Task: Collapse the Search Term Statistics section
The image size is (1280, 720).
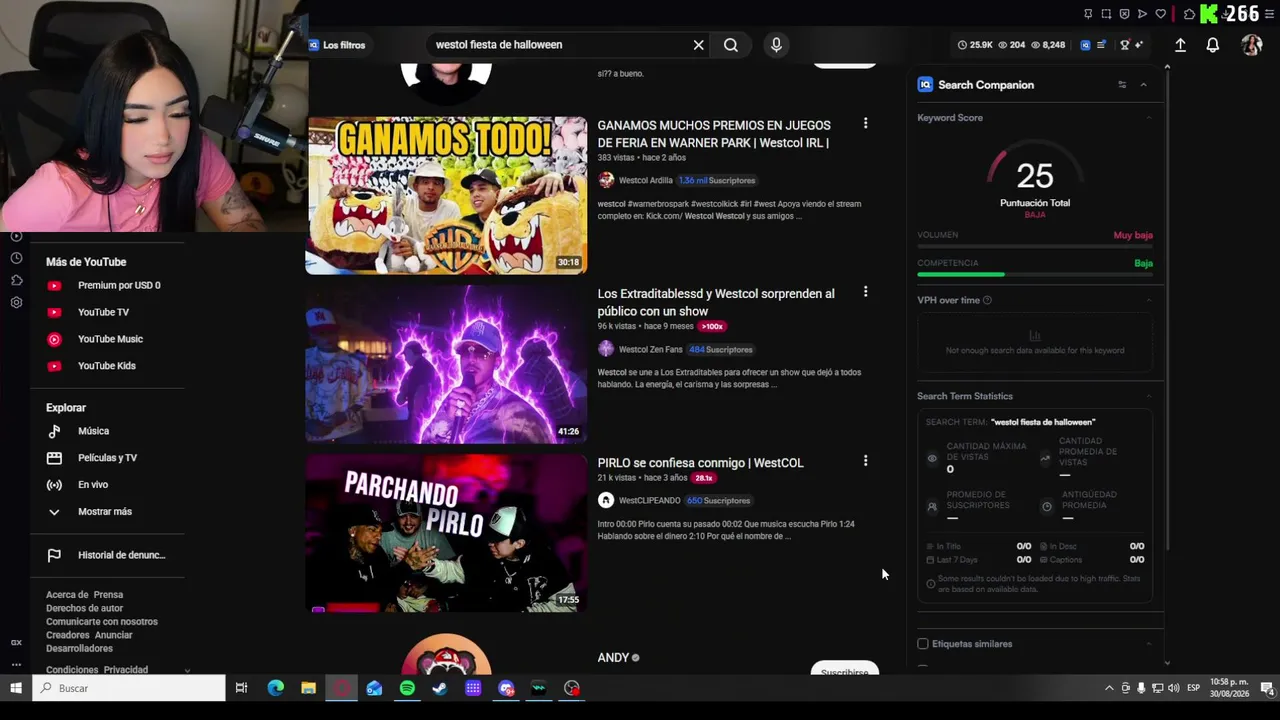Action: 1148,396
